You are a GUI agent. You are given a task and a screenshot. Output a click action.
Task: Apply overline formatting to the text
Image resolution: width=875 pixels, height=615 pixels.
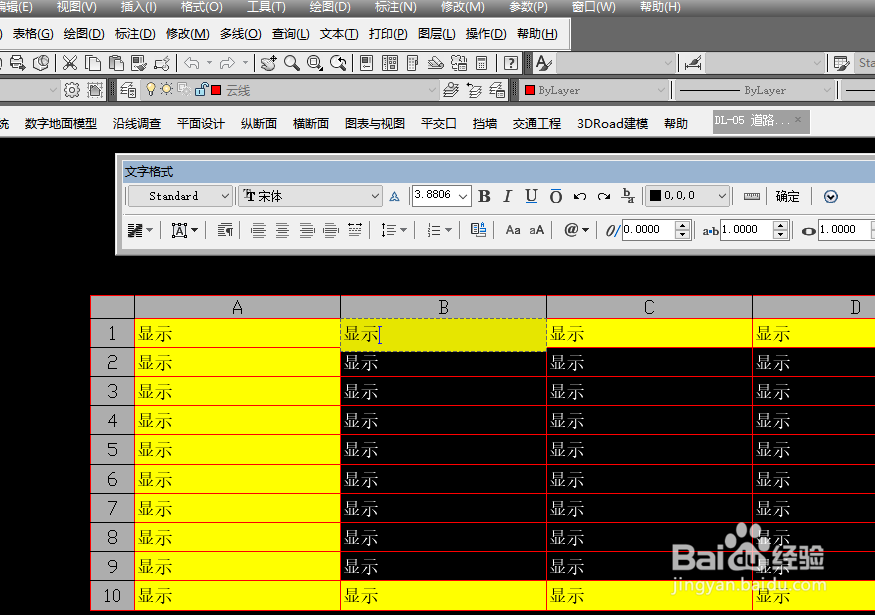point(554,195)
